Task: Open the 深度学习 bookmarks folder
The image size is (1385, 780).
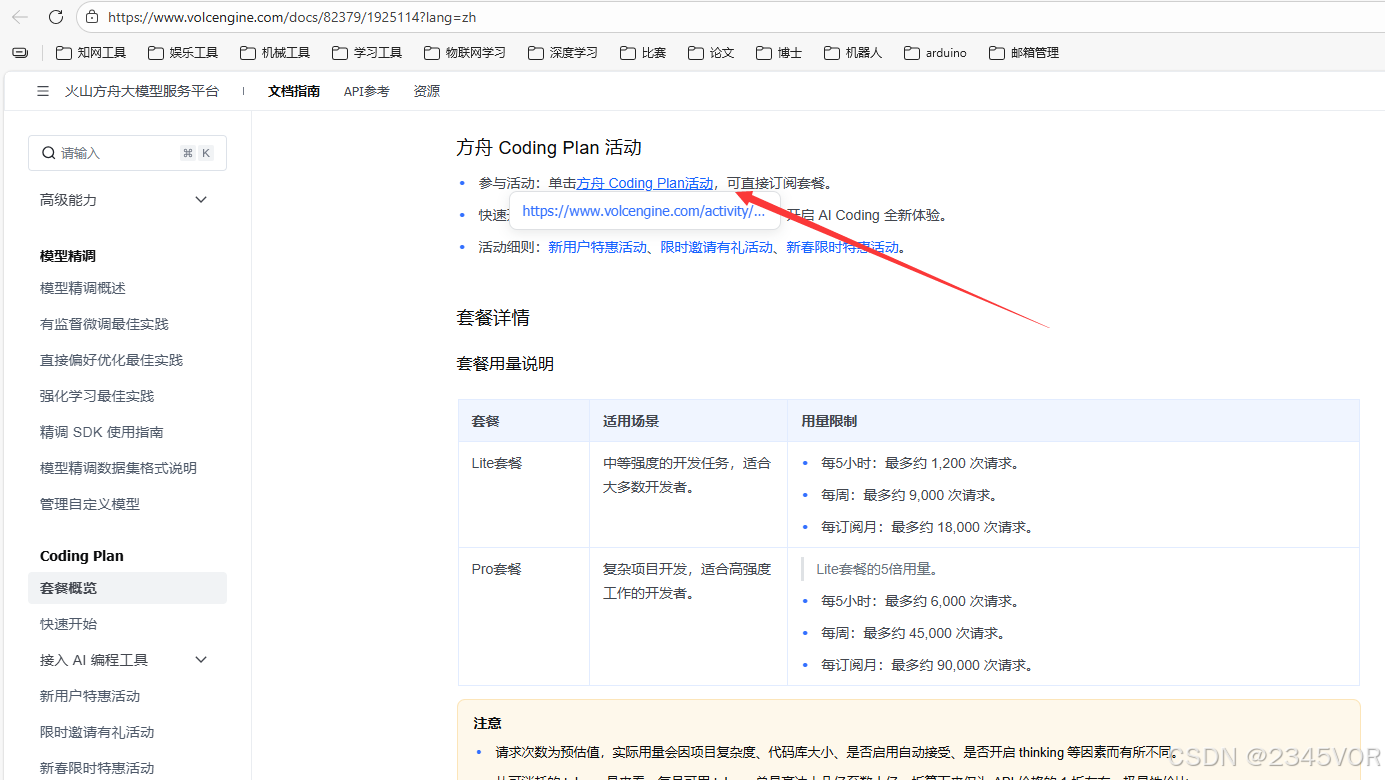Action: click(562, 52)
